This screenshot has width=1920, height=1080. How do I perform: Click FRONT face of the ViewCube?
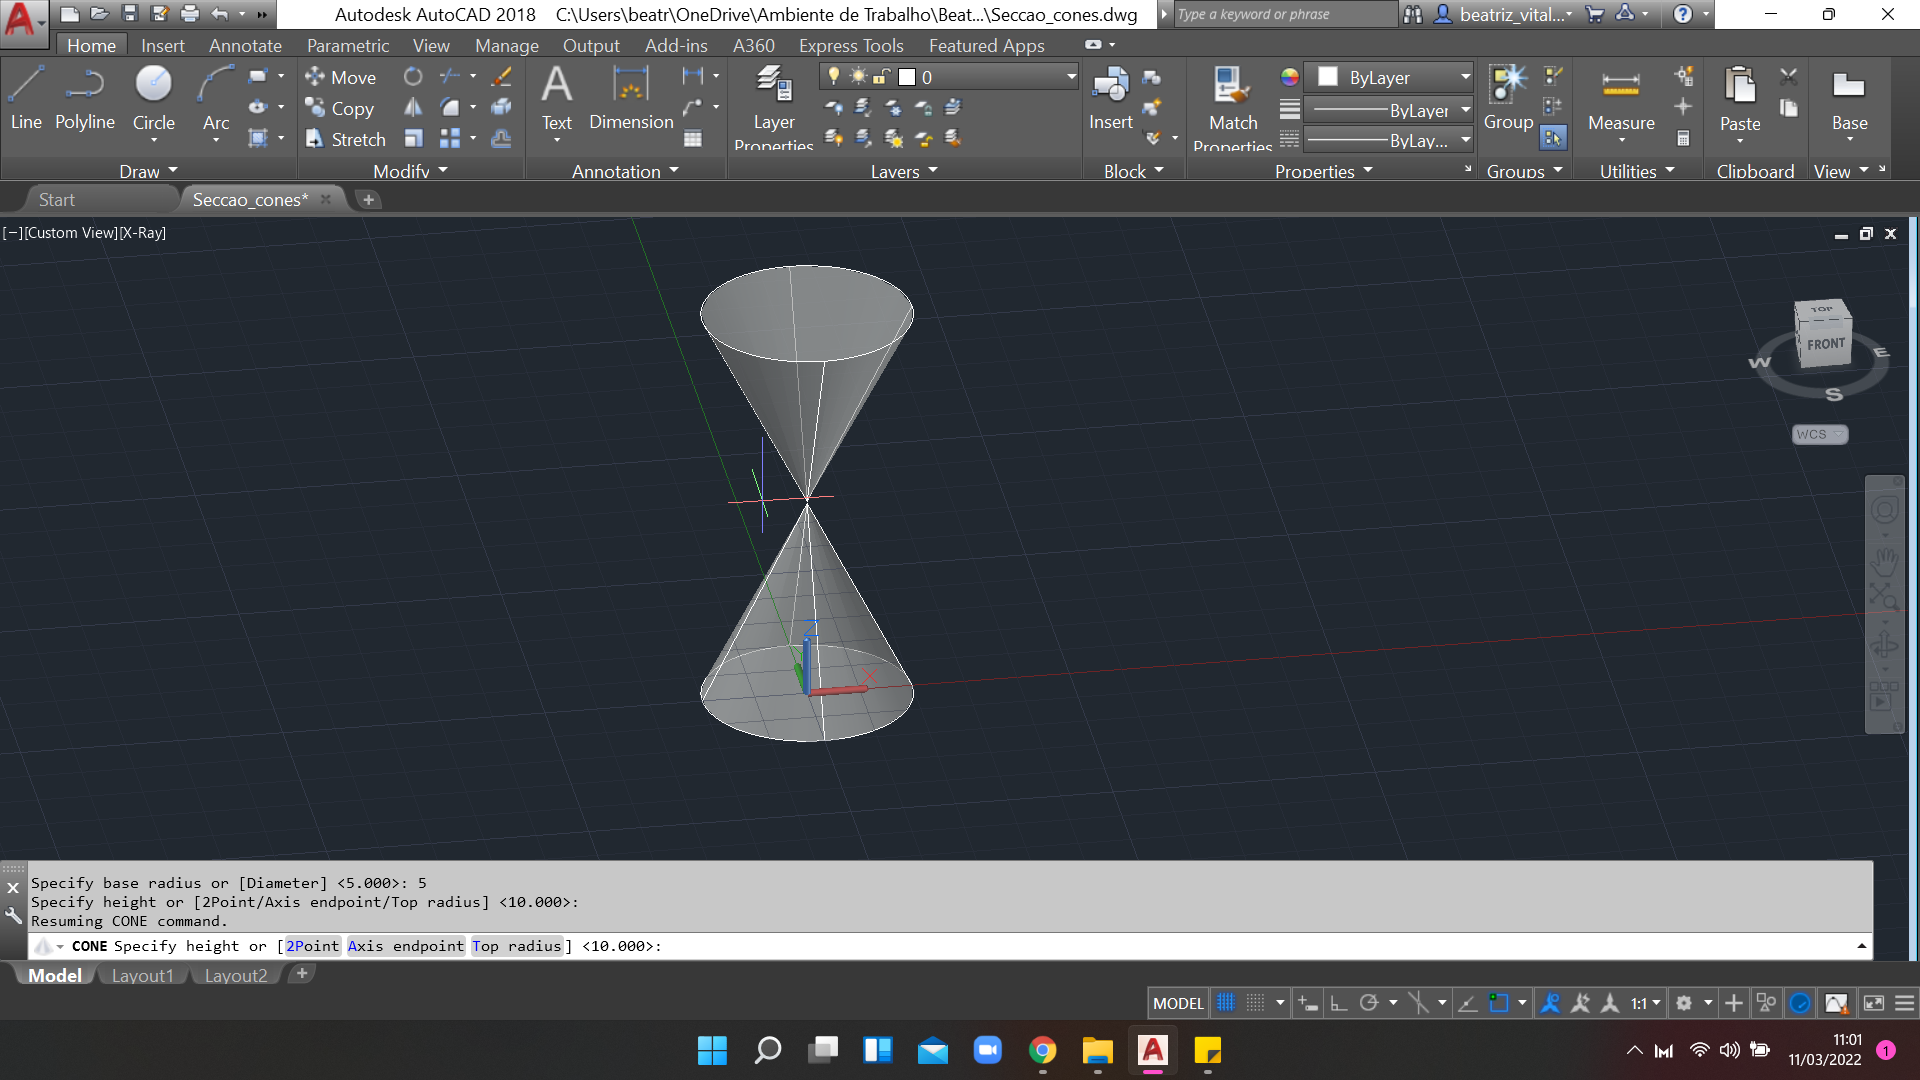tap(1825, 343)
